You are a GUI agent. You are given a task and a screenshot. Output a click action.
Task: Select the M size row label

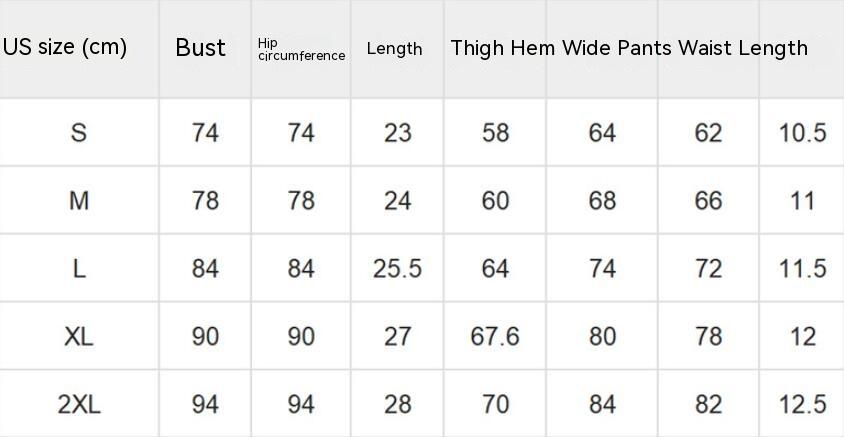pyautogui.click(x=79, y=200)
